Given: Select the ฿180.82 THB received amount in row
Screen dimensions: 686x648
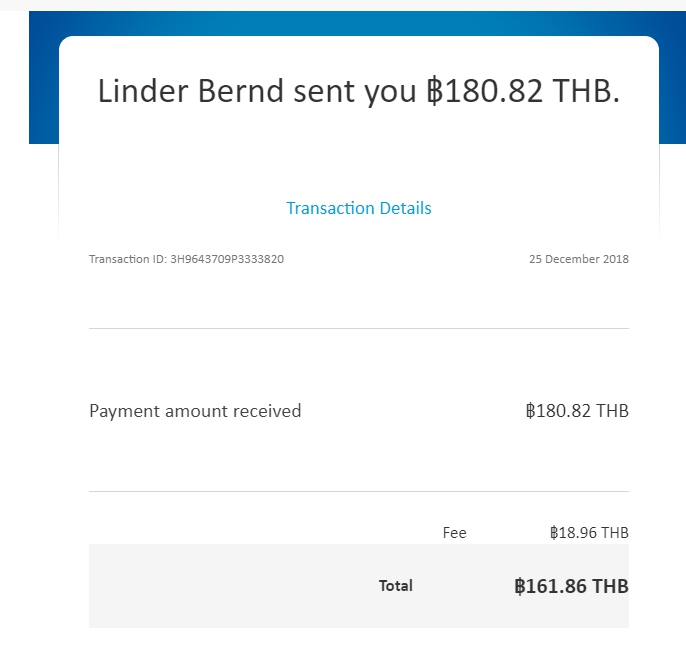Looking at the screenshot, I should [576, 411].
